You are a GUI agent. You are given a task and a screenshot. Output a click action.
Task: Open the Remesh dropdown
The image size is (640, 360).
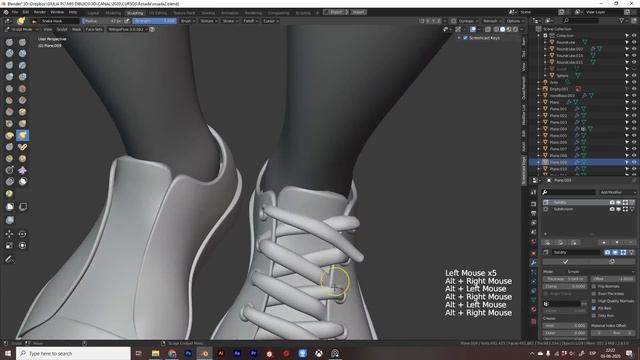pyautogui.click(x=491, y=21)
